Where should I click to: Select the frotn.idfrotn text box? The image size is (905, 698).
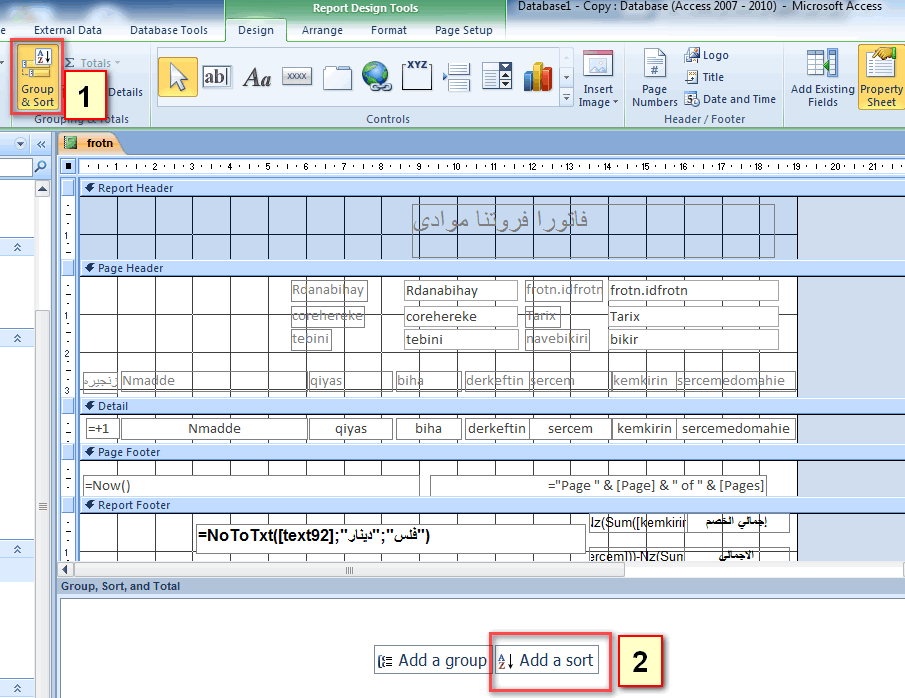(x=693, y=290)
